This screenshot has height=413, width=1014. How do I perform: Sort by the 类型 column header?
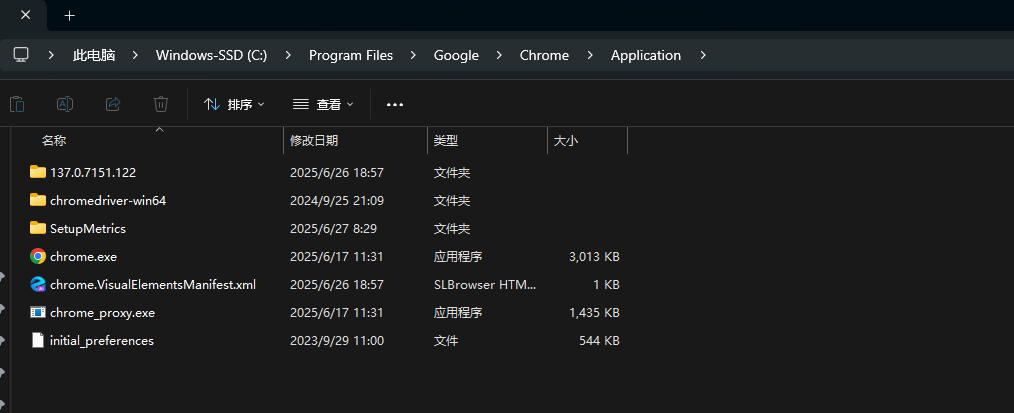click(446, 140)
